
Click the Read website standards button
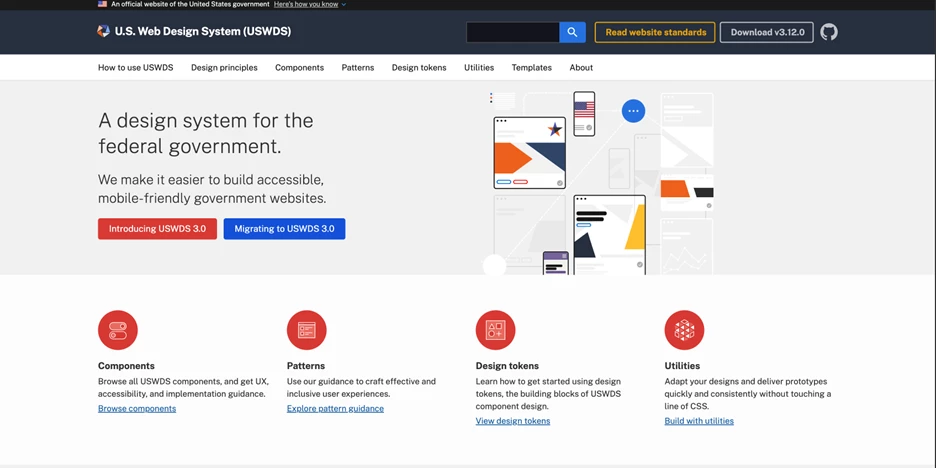[655, 32]
